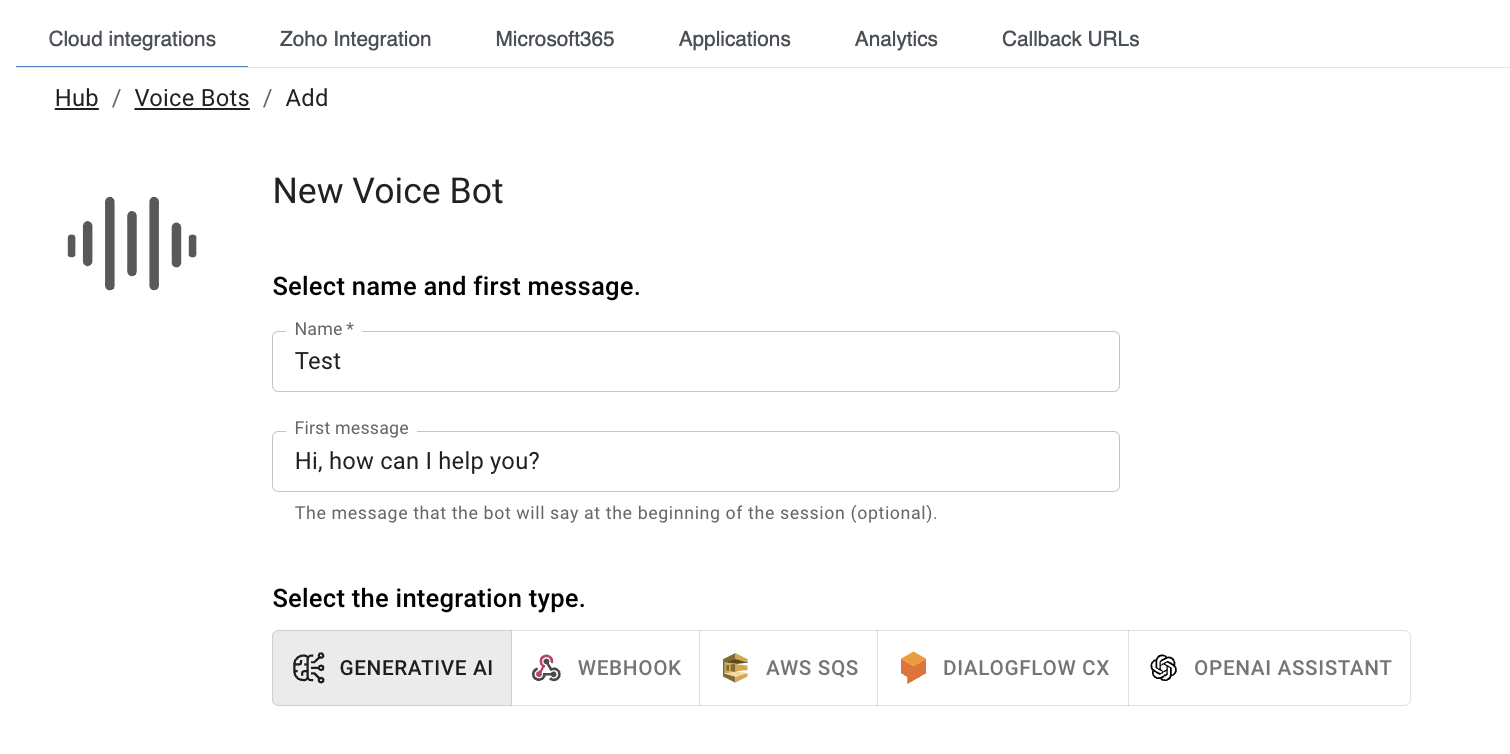Screen dimensions: 1510x754
Task: Open Voice Bots from the breadcrumb
Action: (191, 97)
